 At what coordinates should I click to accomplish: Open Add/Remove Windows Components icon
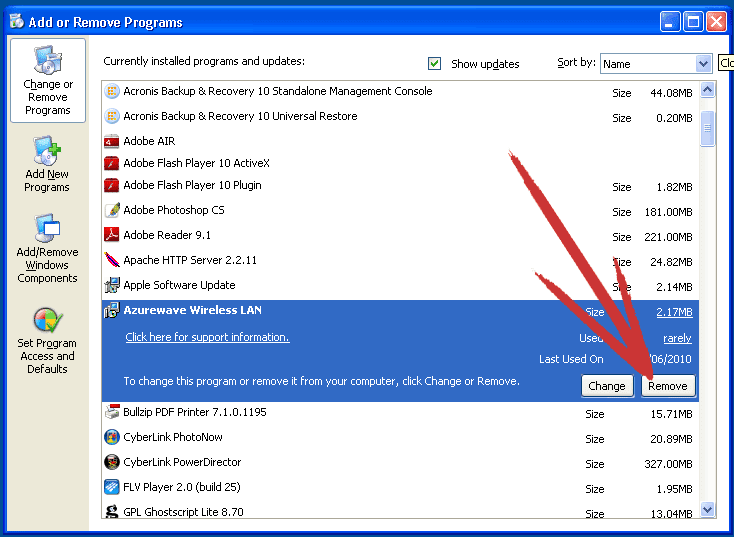point(47,228)
